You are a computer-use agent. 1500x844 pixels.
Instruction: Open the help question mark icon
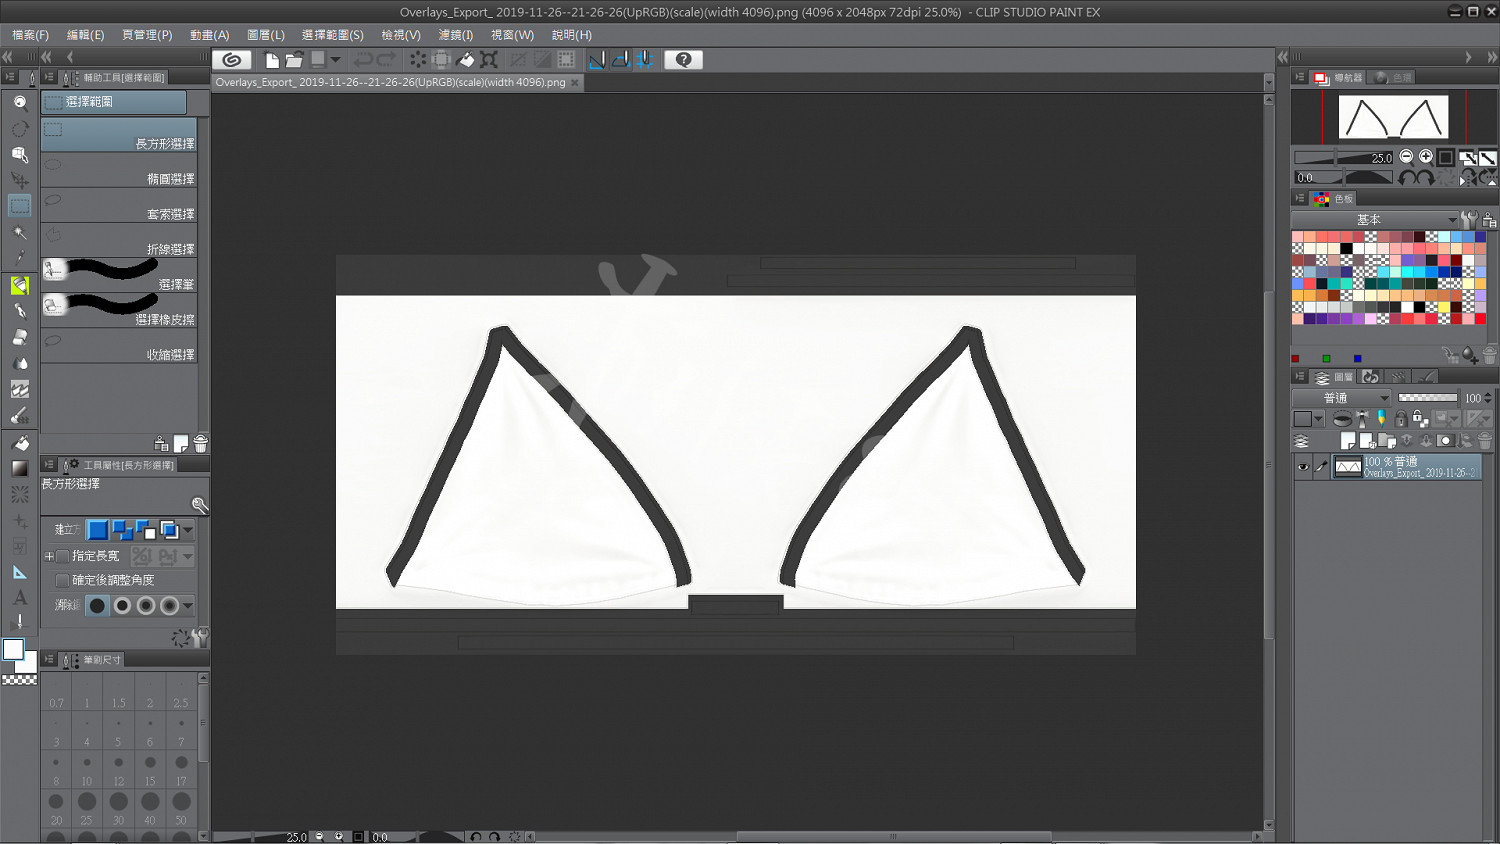coord(683,60)
